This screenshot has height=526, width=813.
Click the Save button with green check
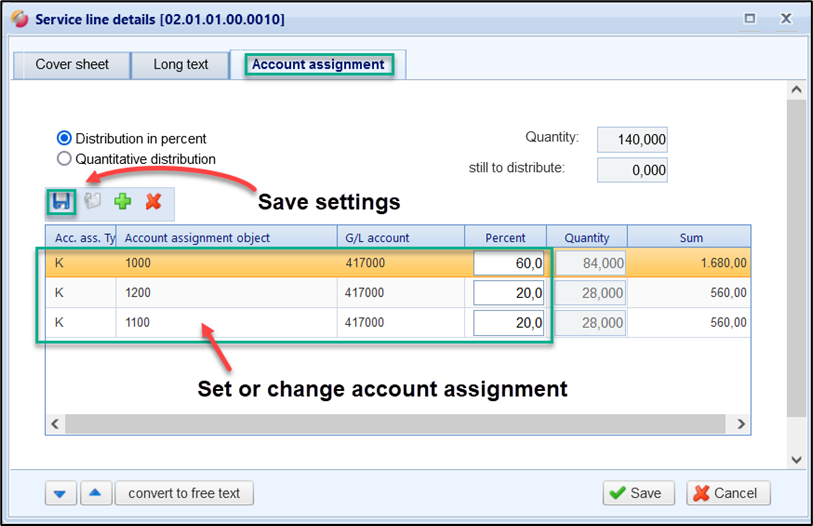coord(638,493)
